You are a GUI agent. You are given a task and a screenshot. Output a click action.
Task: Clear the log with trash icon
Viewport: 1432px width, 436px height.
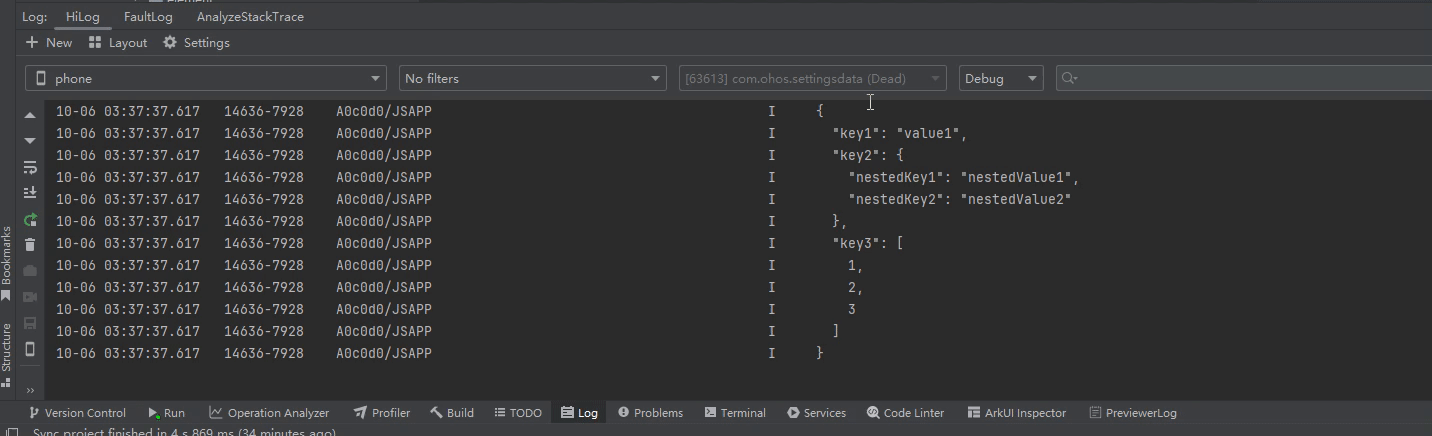(x=30, y=245)
